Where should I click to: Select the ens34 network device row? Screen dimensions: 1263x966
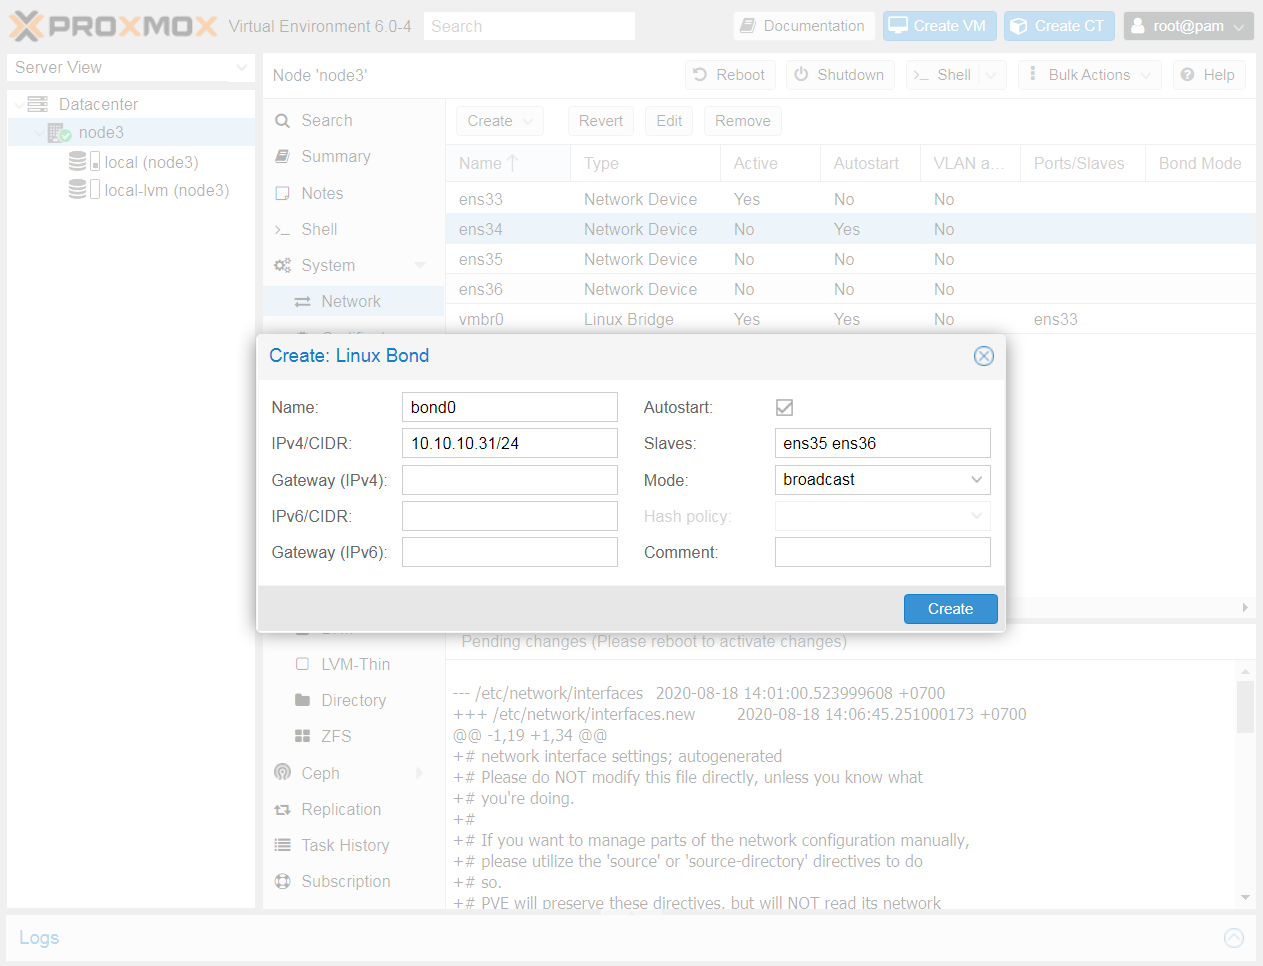click(x=851, y=229)
